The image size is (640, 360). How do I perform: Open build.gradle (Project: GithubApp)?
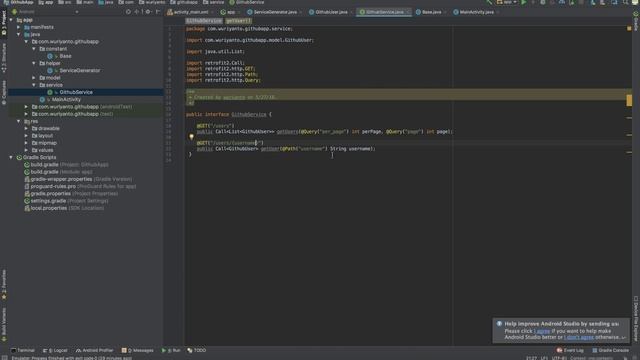[x=69, y=164]
